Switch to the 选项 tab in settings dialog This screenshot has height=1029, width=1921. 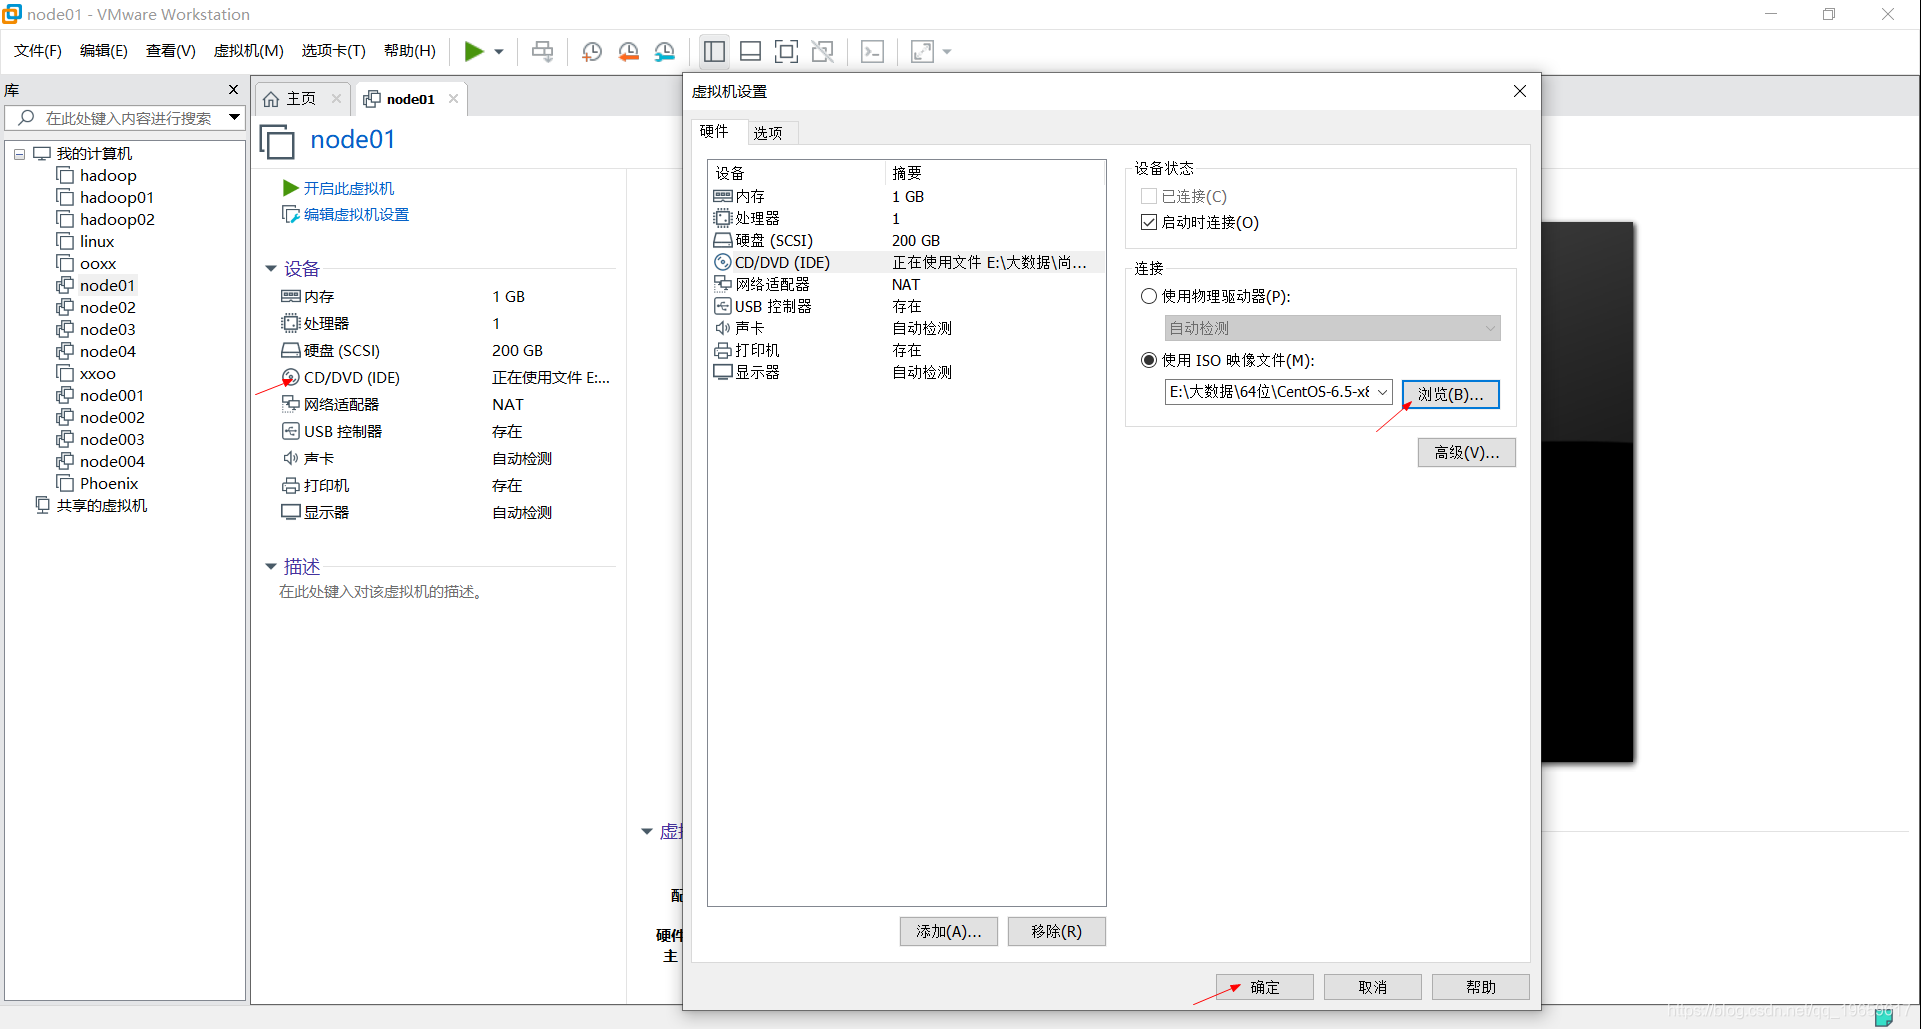[x=768, y=133]
